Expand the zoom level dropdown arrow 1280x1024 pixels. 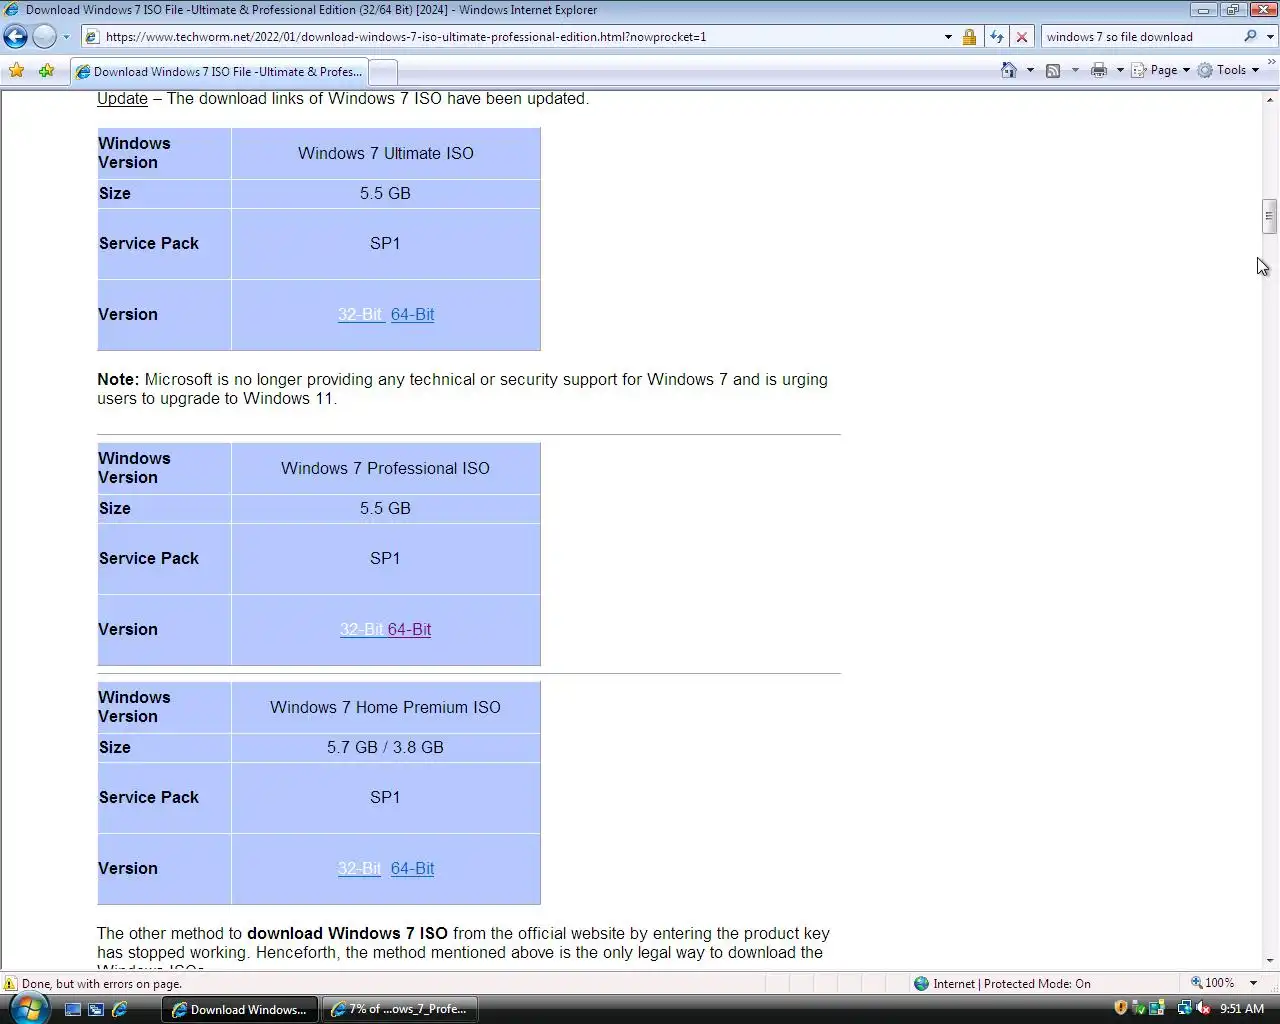1253,983
